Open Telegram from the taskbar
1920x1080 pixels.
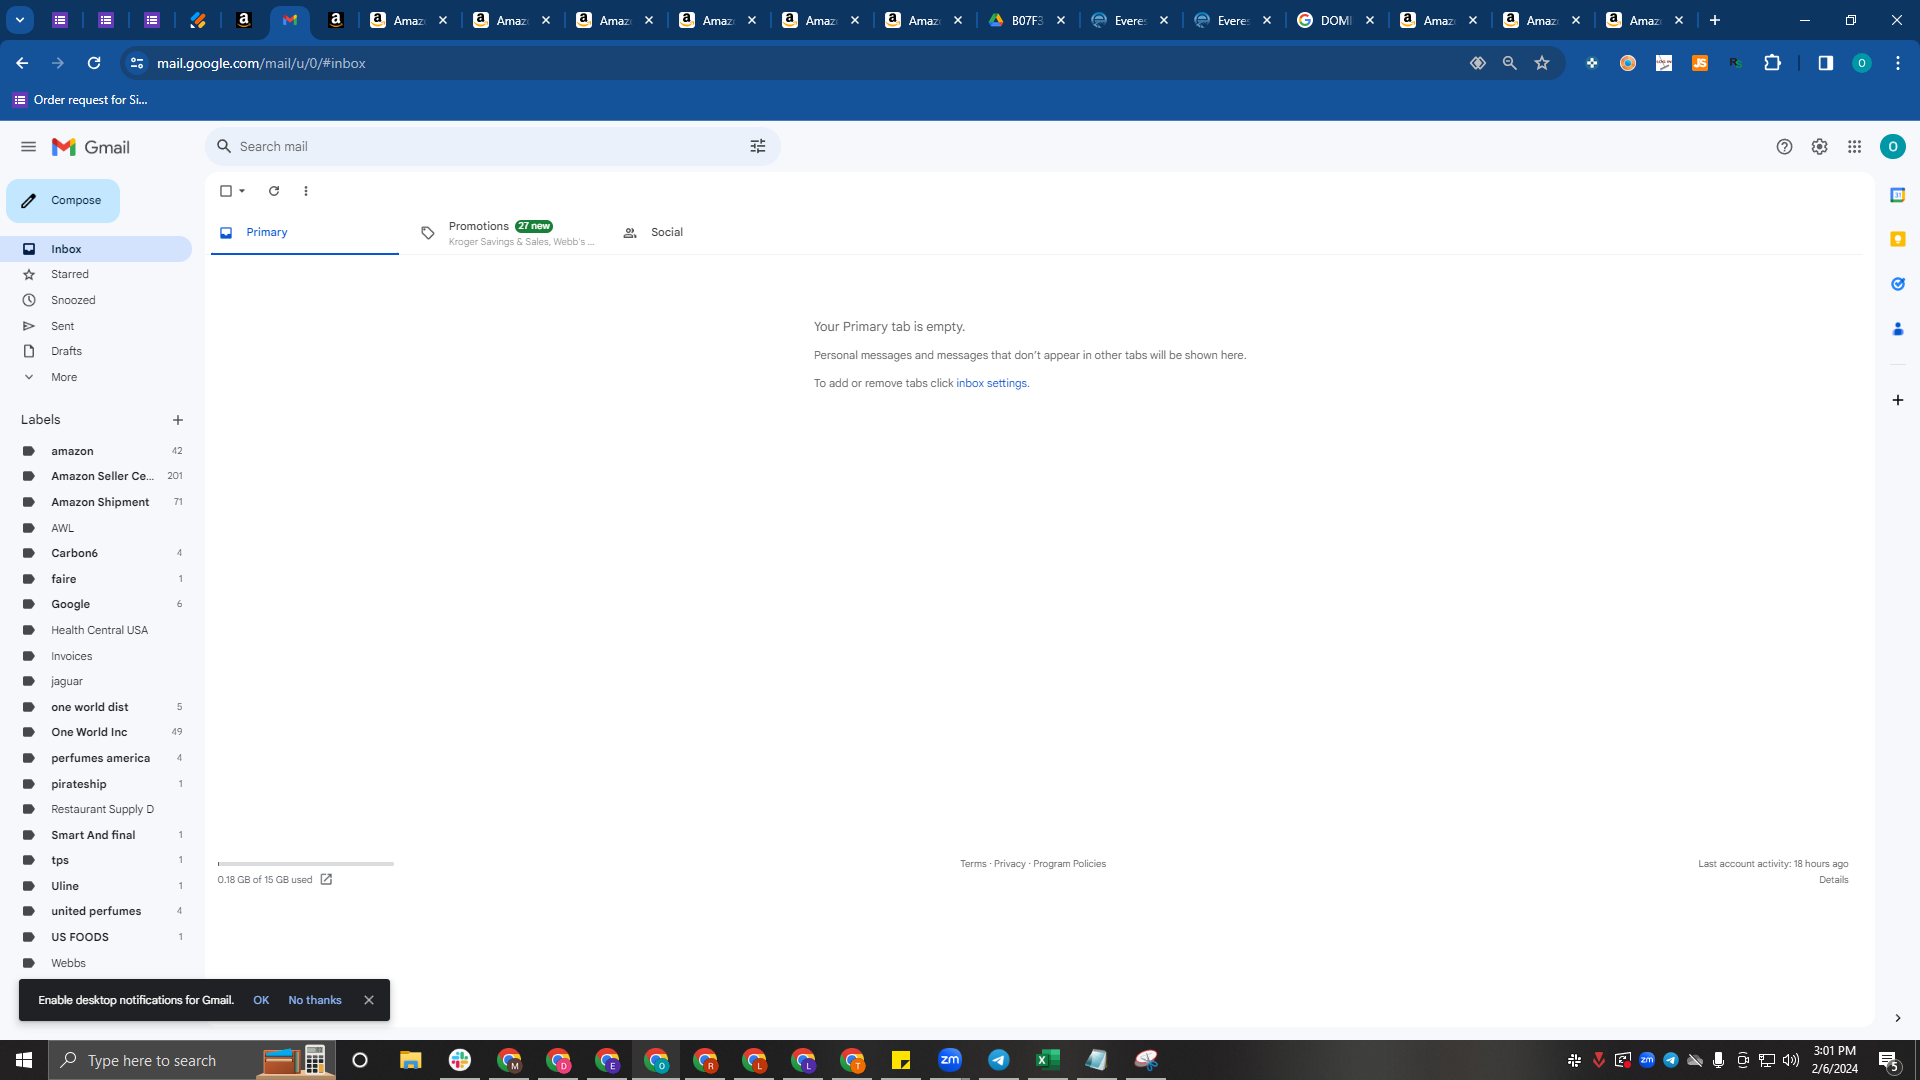(998, 1060)
